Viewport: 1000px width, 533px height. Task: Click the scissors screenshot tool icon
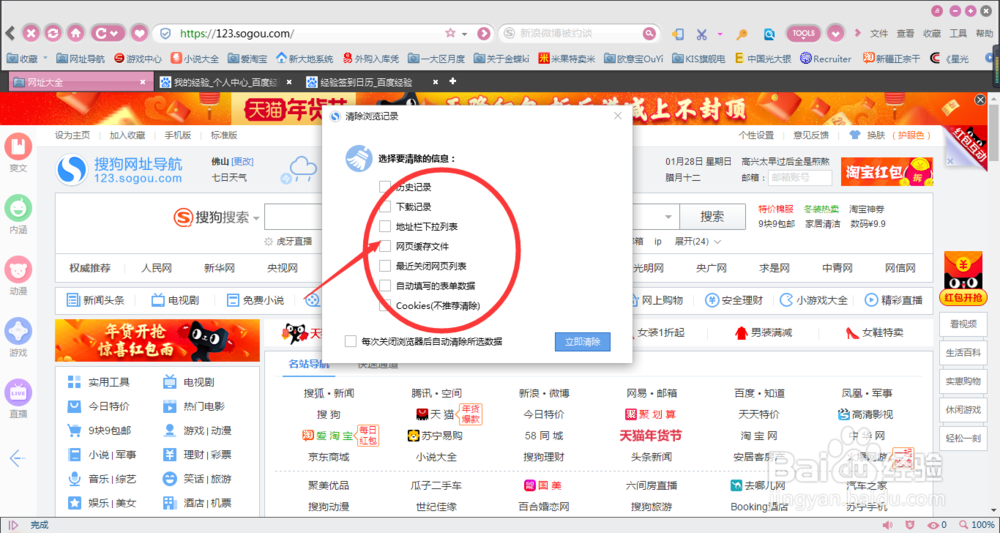[x=702, y=34]
